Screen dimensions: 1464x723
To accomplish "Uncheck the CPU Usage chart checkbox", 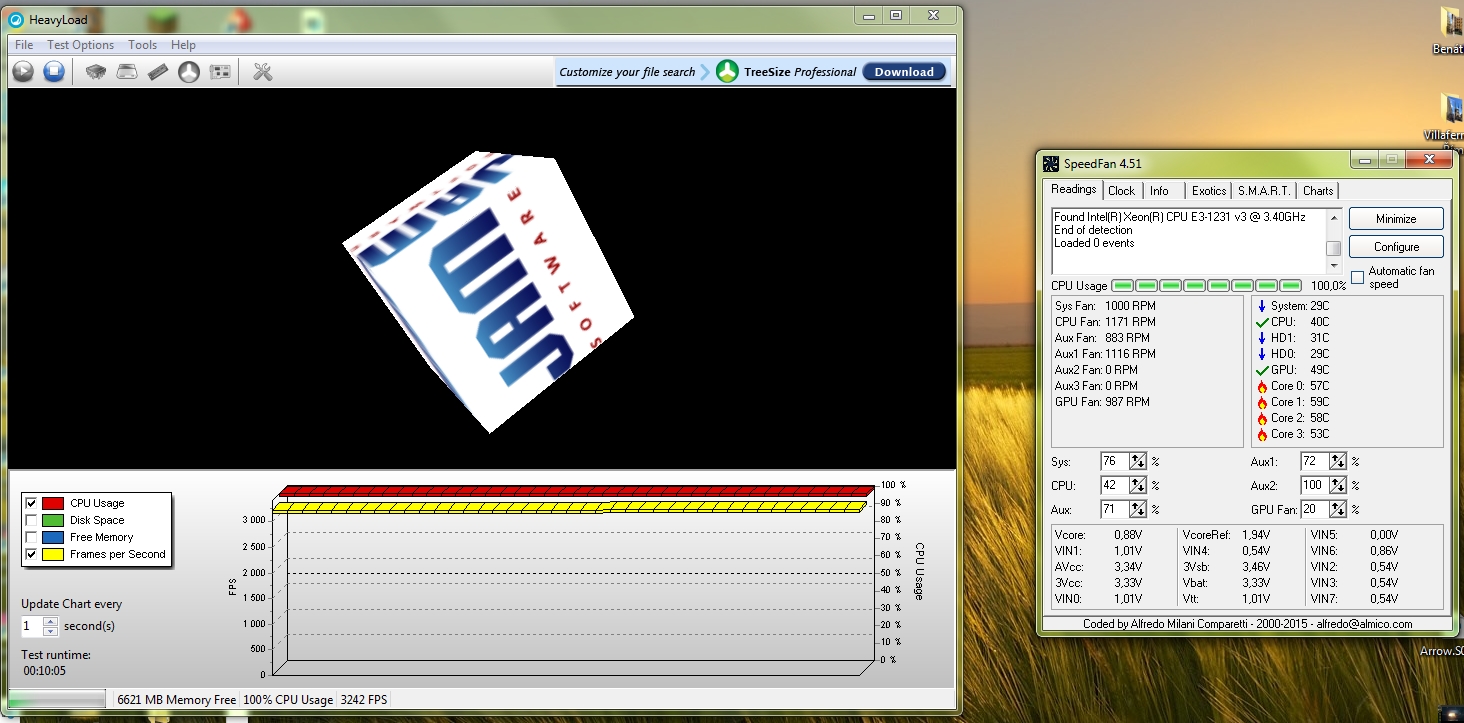I will click(x=31, y=503).
